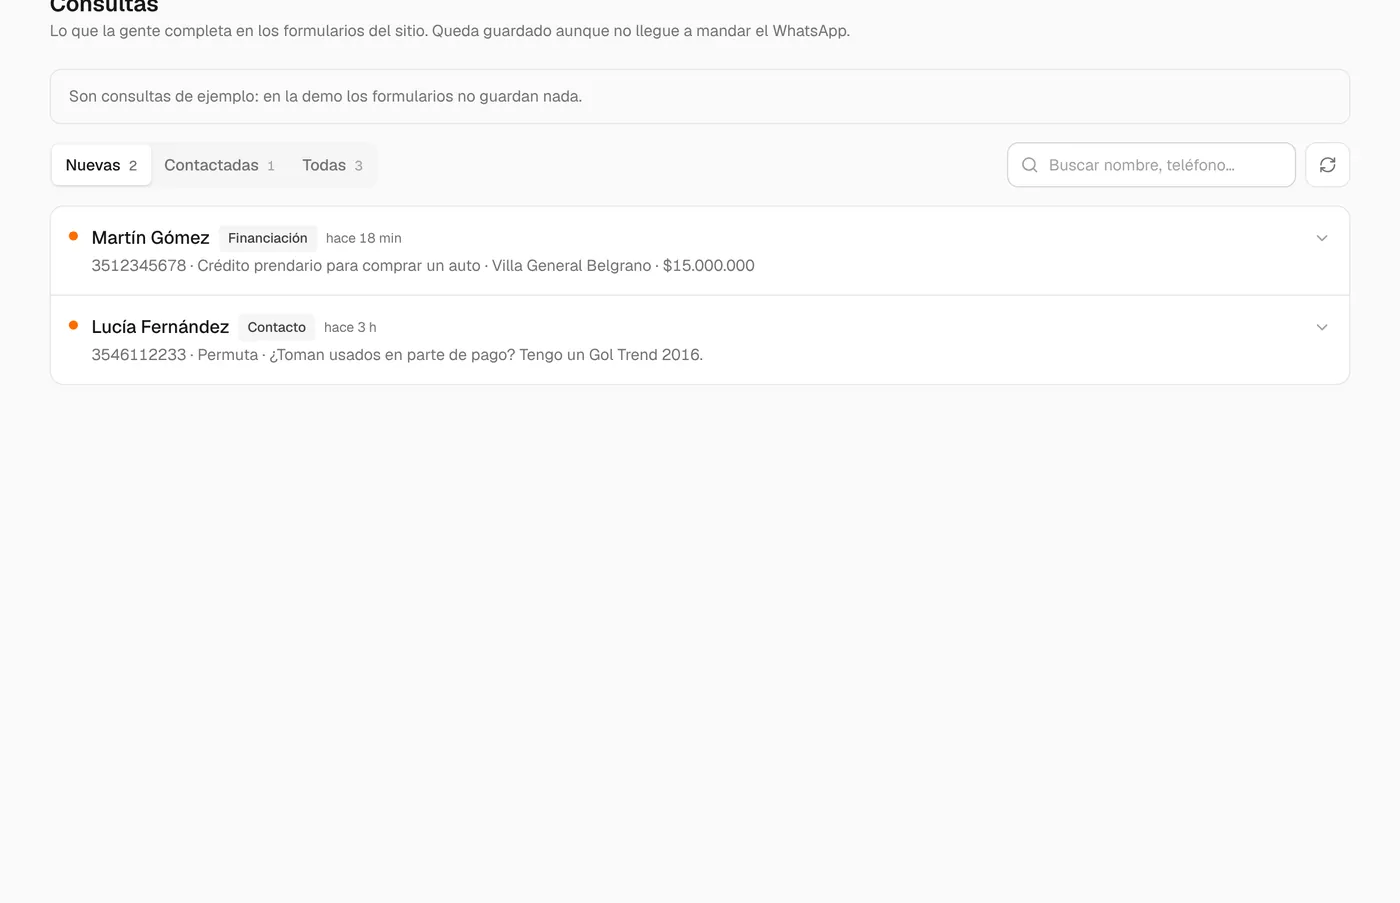Click the Financiación tag on Martín's row

click(x=267, y=238)
